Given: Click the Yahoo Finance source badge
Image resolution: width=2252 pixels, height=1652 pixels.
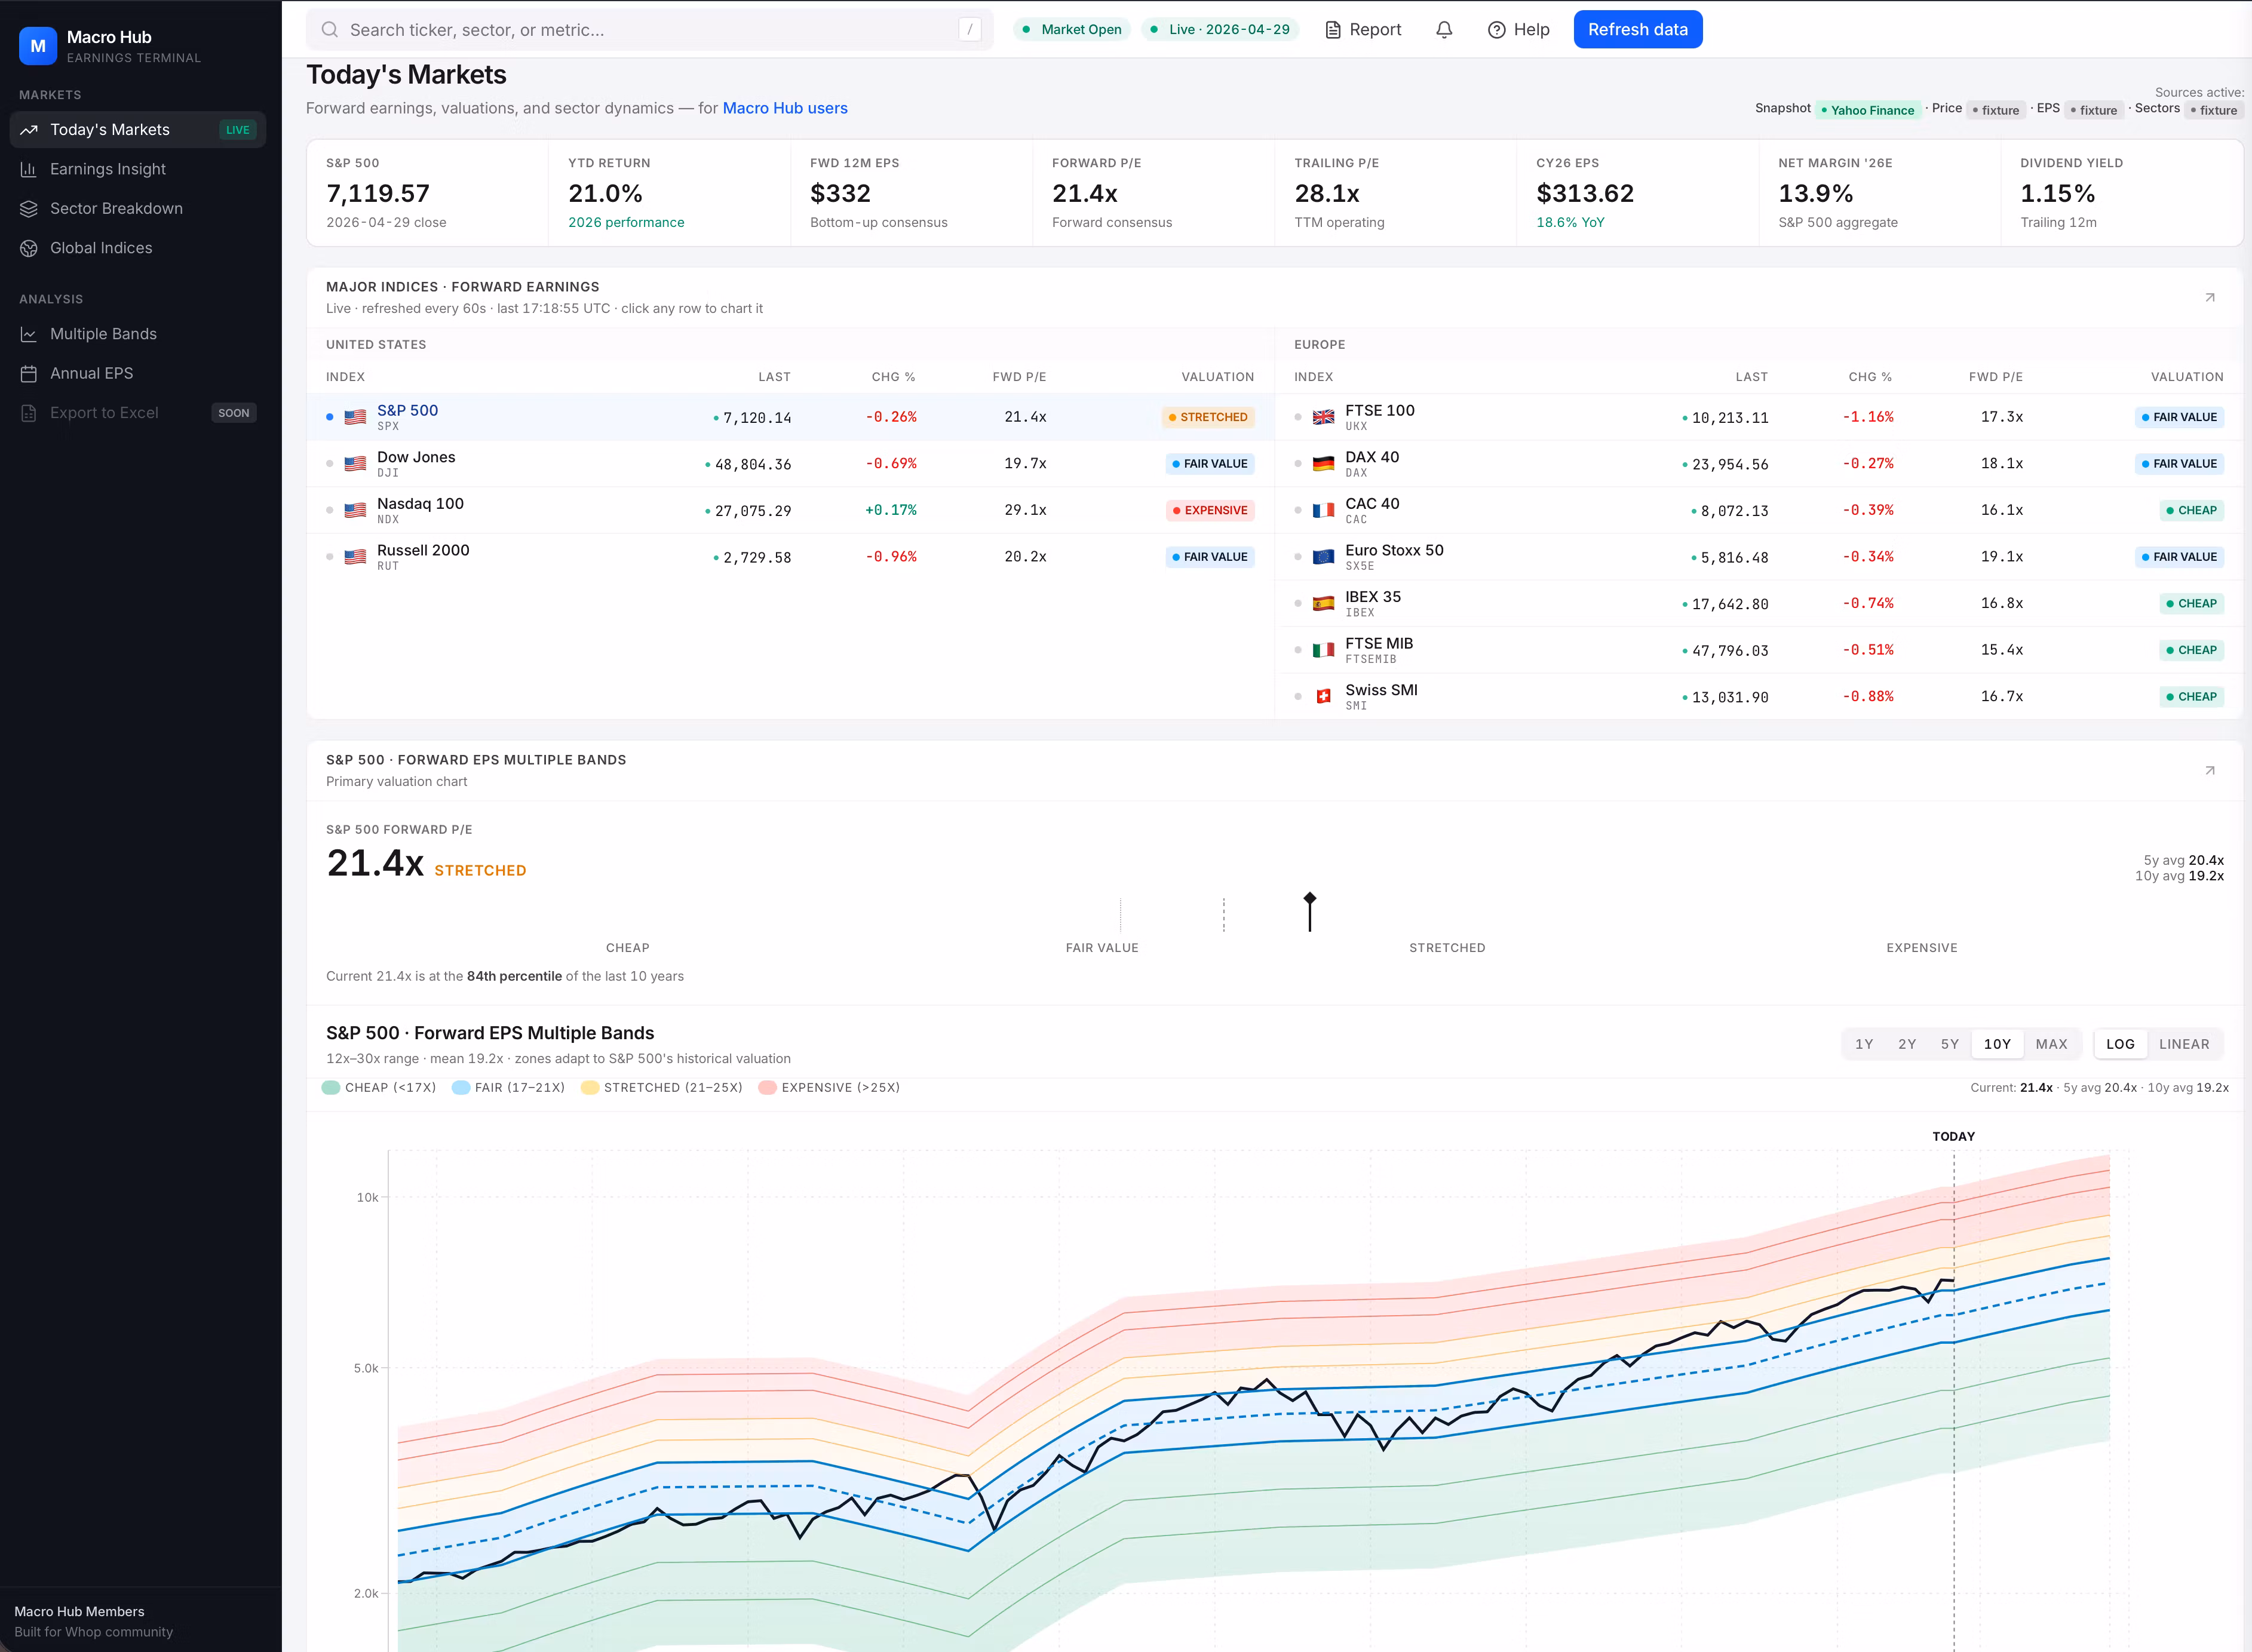Looking at the screenshot, I should tap(1868, 110).
